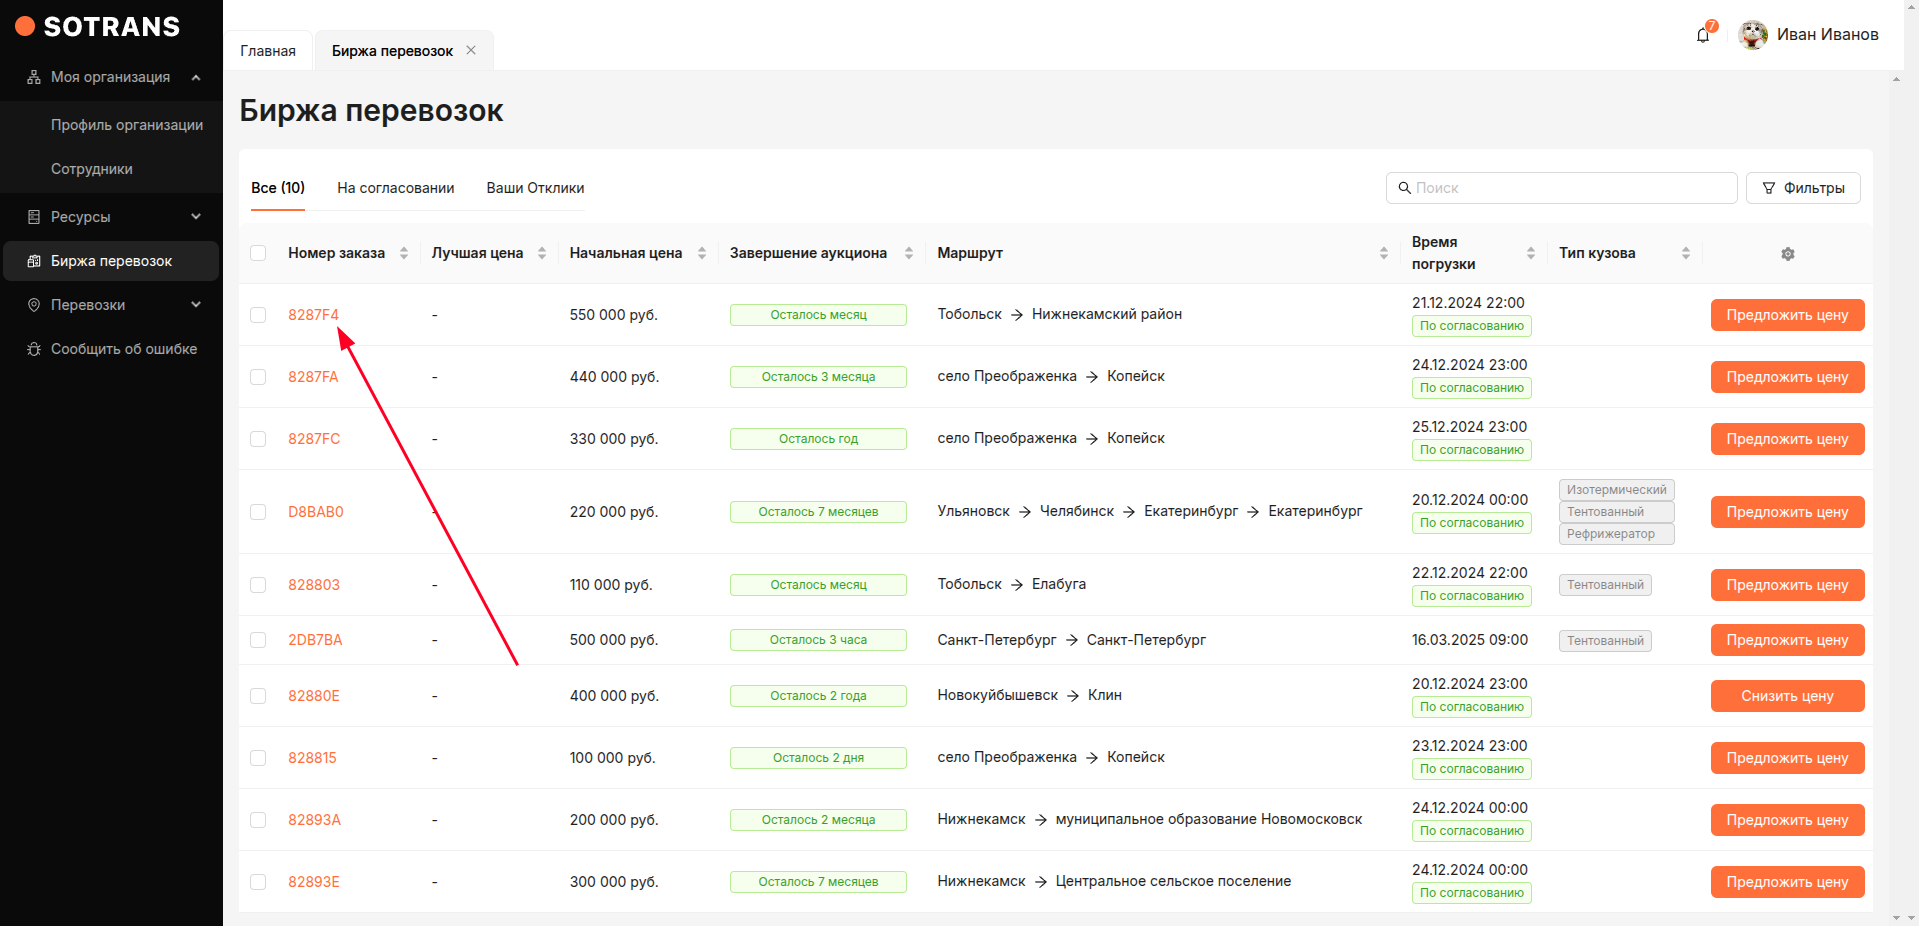Expand the Перевозки sidebar menu
1919x926 pixels.
pyautogui.click(x=196, y=305)
